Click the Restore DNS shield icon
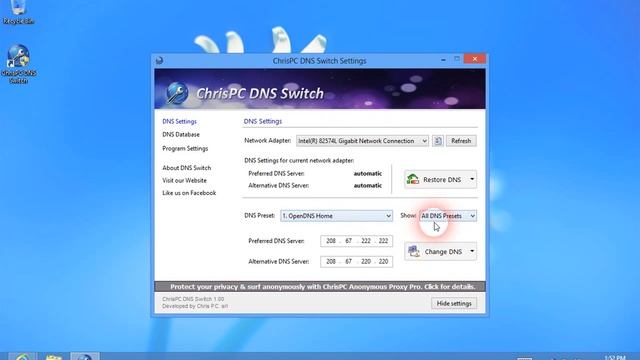Viewport: 640px width, 360px height. click(x=413, y=179)
